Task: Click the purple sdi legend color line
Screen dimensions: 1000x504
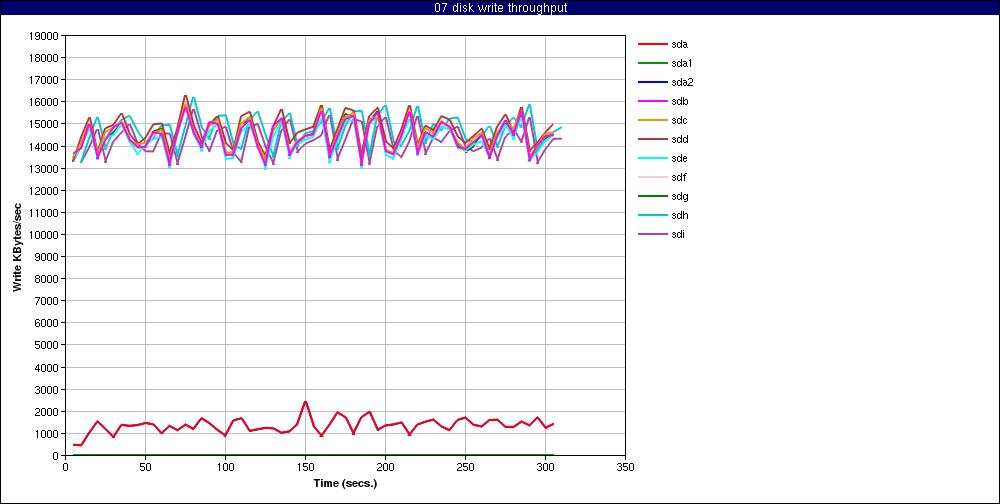Action: point(652,234)
